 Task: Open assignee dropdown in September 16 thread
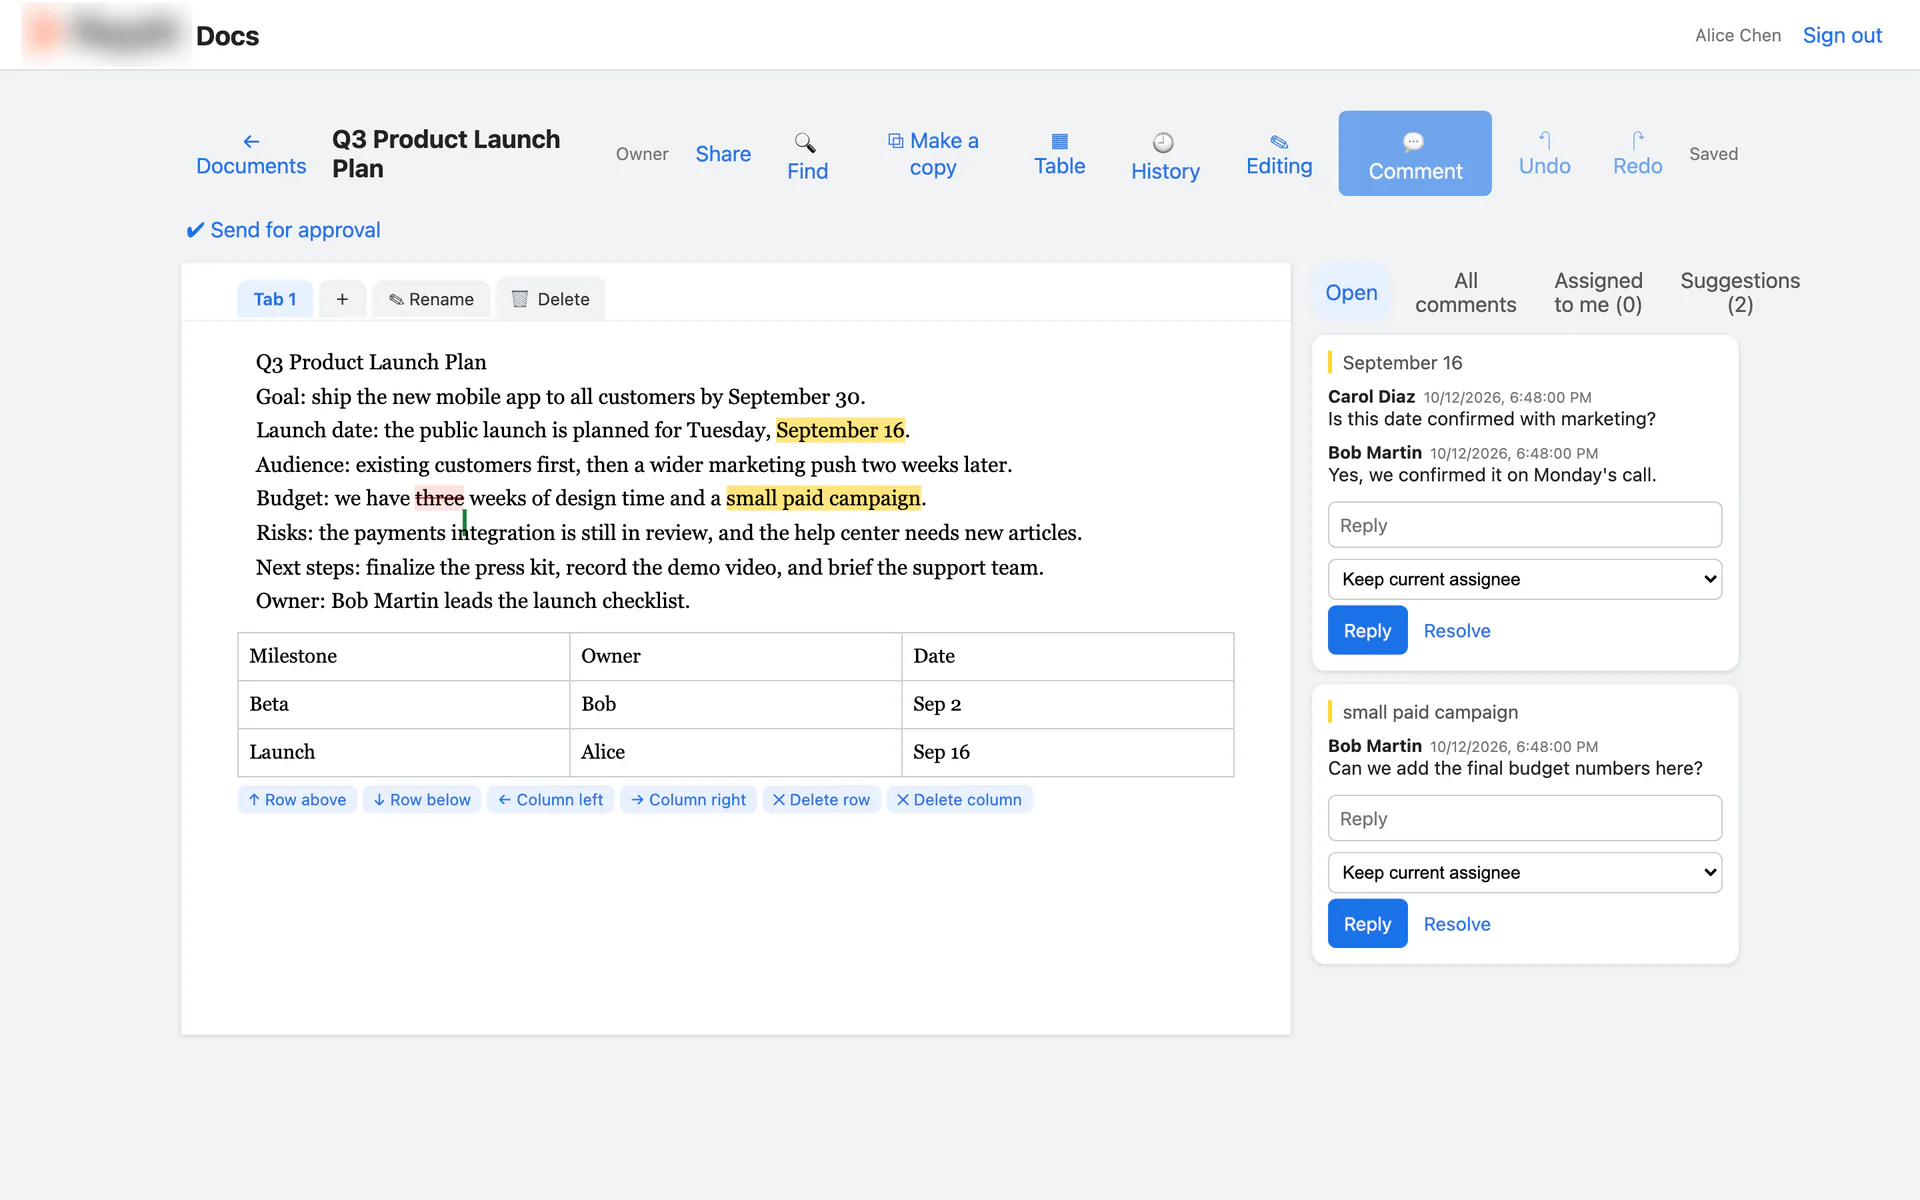(x=1524, y=579)
